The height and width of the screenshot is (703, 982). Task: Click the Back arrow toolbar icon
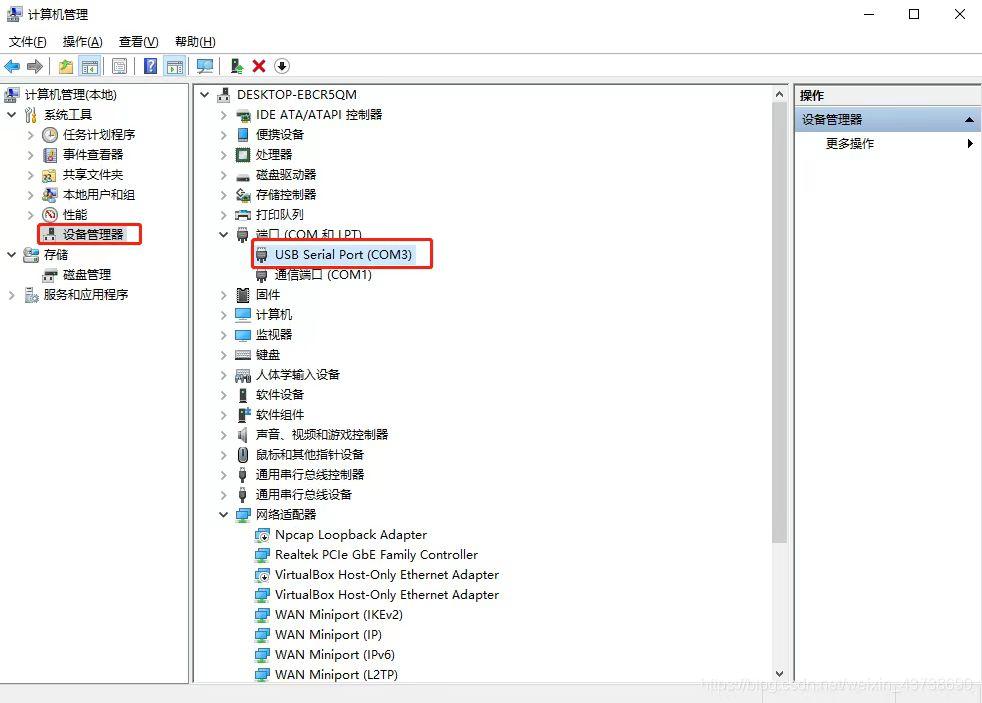click(x=12, y=66)
